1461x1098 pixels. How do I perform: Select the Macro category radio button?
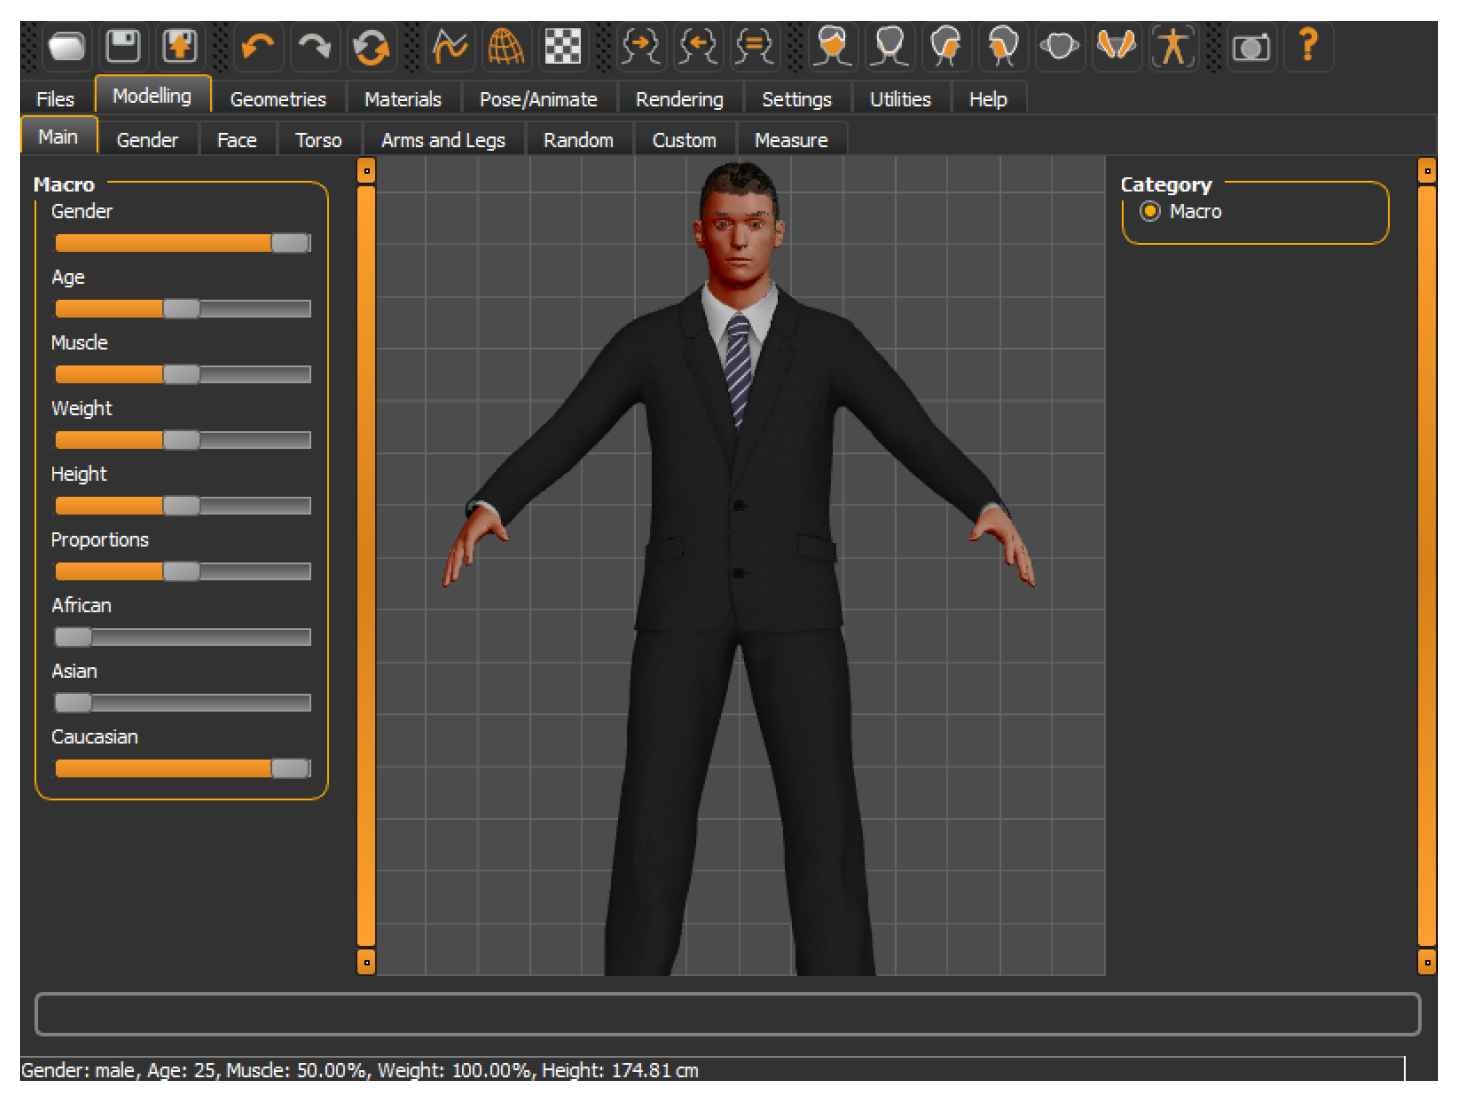click(x=1150, y=211)
